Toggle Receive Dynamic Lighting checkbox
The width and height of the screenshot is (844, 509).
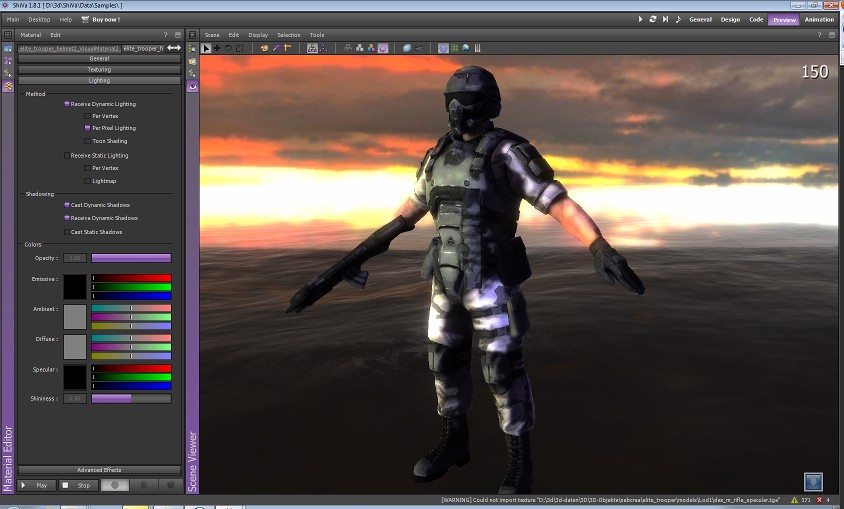(67, 104)
